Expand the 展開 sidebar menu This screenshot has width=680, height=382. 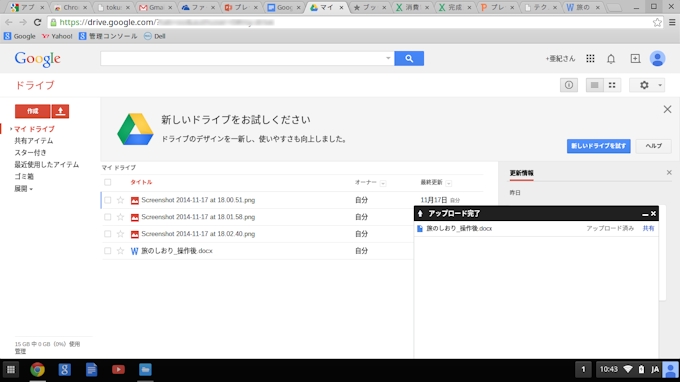(23, 189)
